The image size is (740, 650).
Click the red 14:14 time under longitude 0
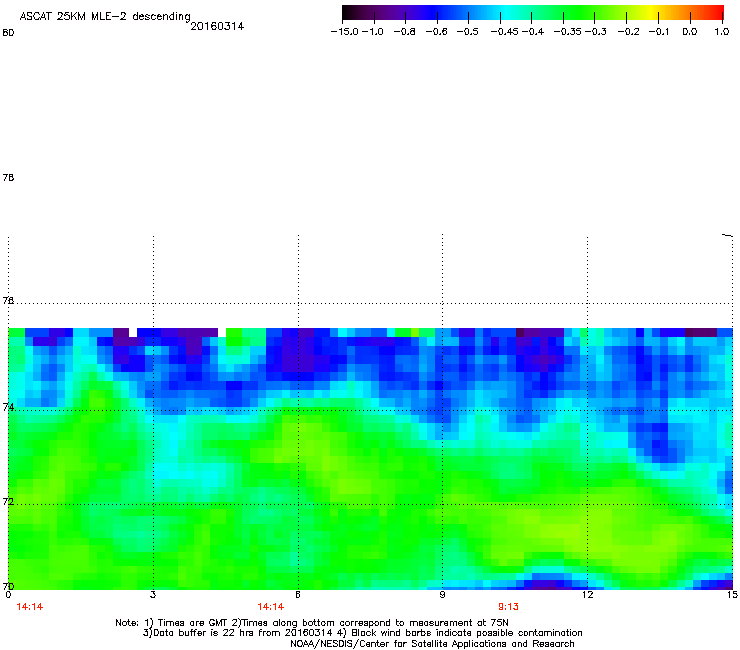point(30,607)
